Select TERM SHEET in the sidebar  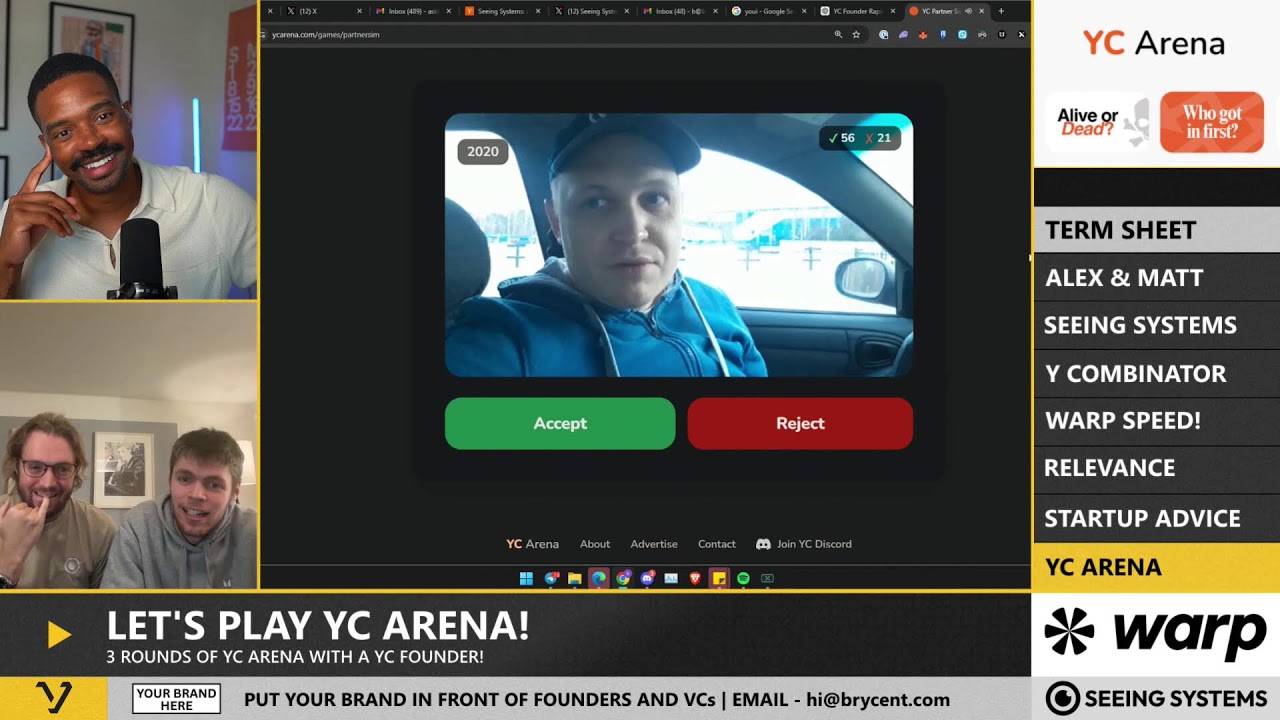tap(1157, 230)
